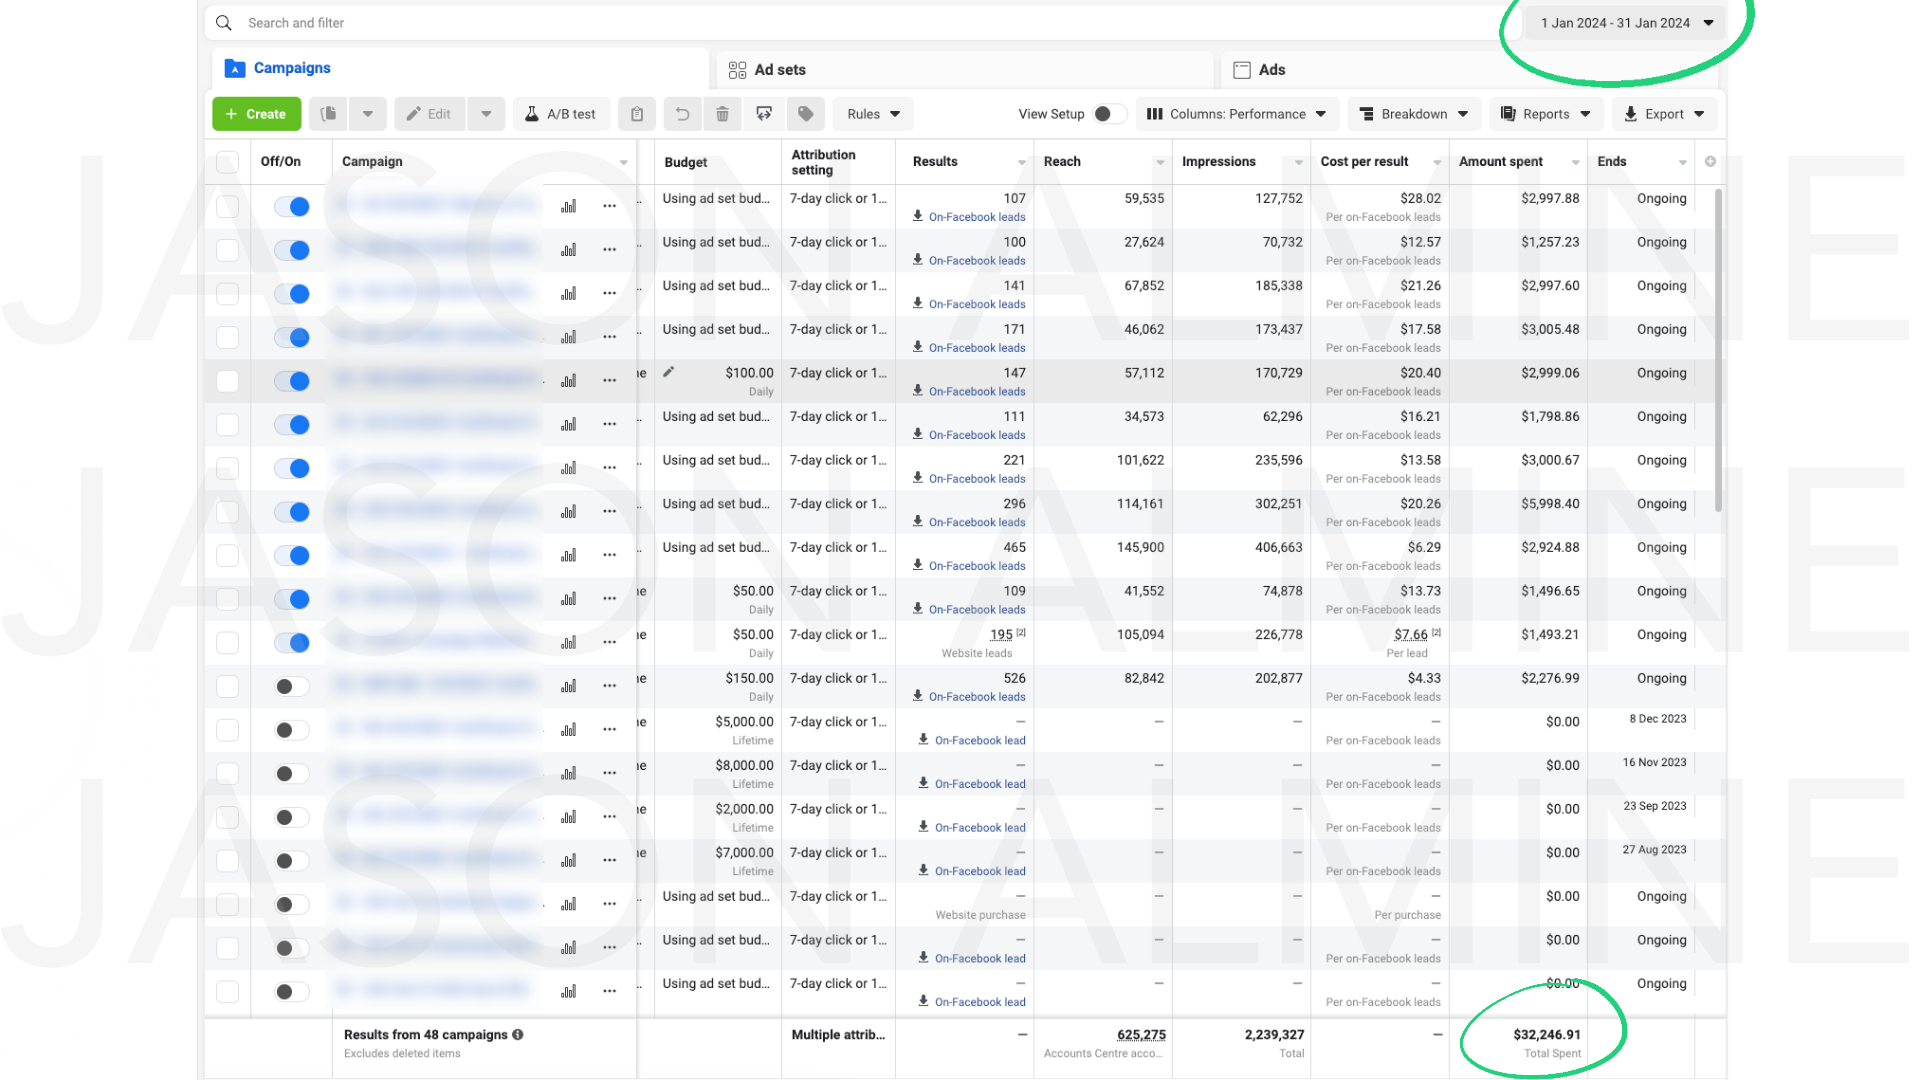The height and width of the screenshot is (1080, 1920).
Task: Click the preview share icon in toolbar
Action: (764, 114)
